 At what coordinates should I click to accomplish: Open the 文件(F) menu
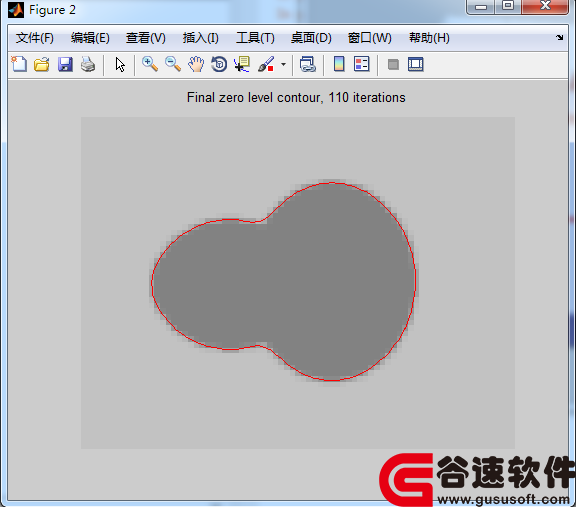tap(35, 37)
